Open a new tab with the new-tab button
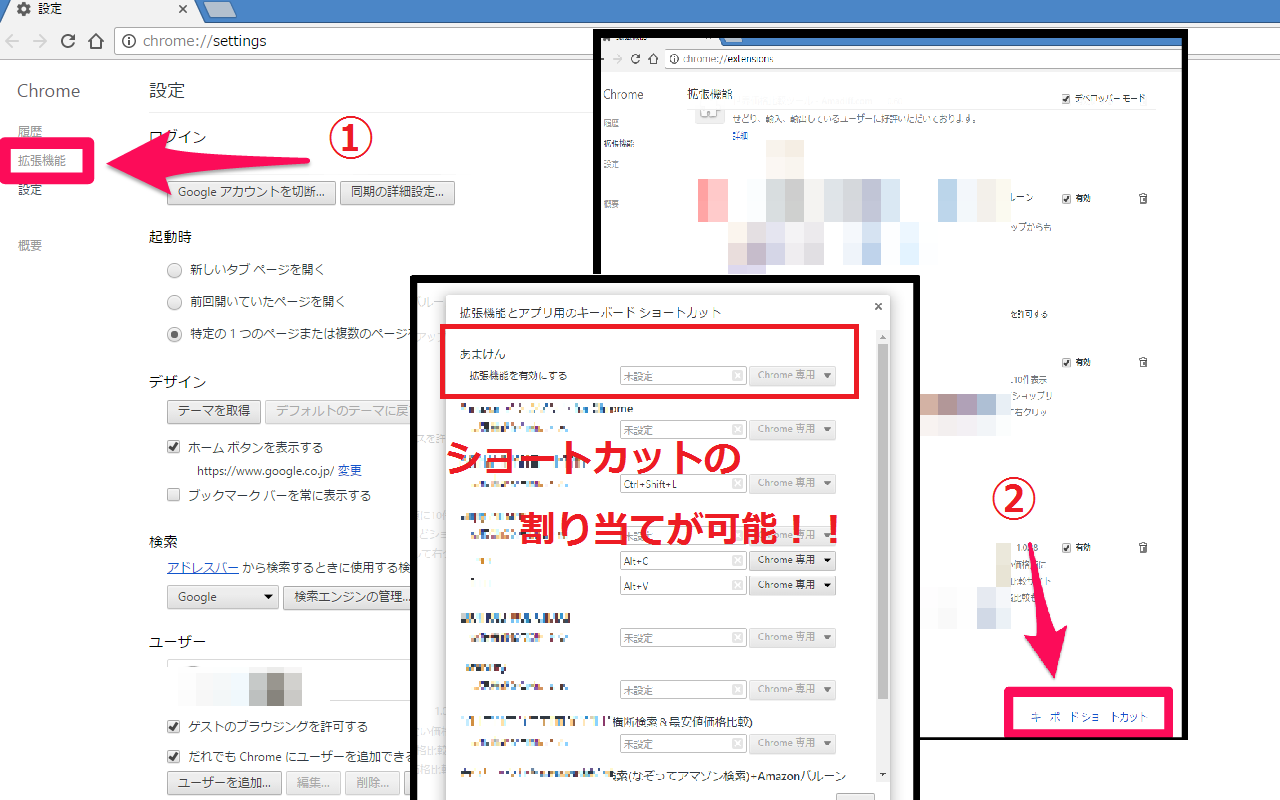This screenshot has height=800, width=1280. pos(219,10)
